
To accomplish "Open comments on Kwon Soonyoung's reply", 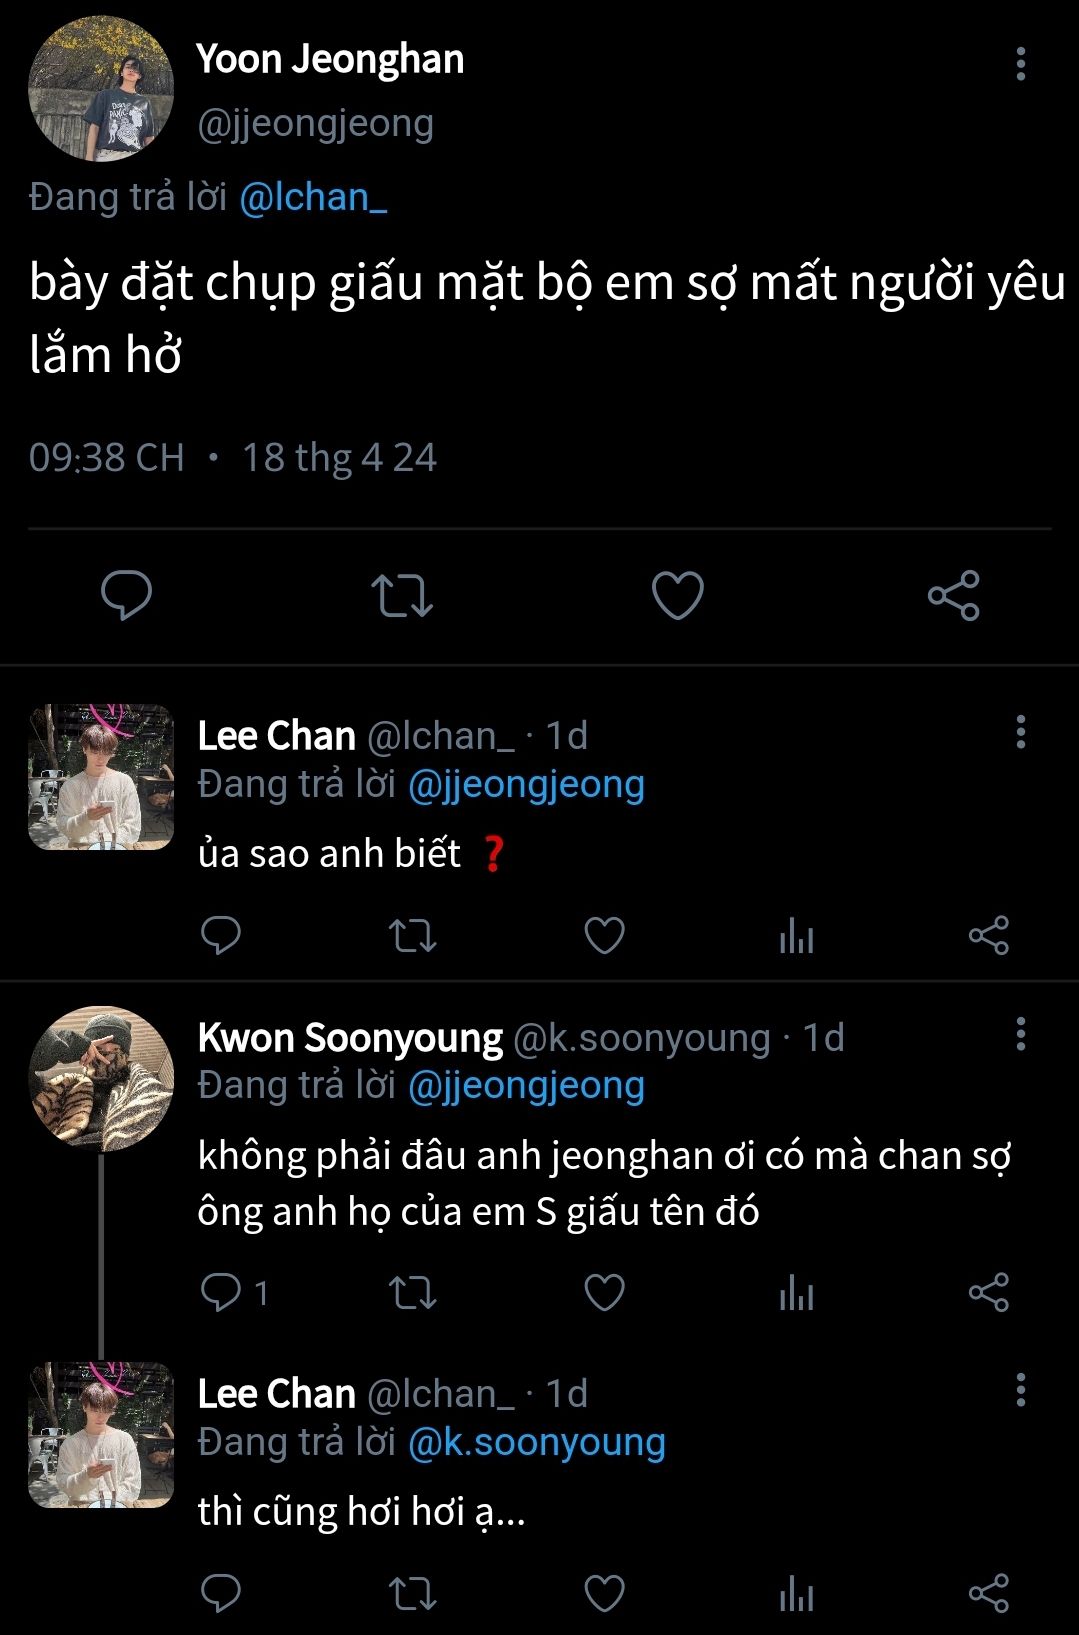I will 221,1293.
